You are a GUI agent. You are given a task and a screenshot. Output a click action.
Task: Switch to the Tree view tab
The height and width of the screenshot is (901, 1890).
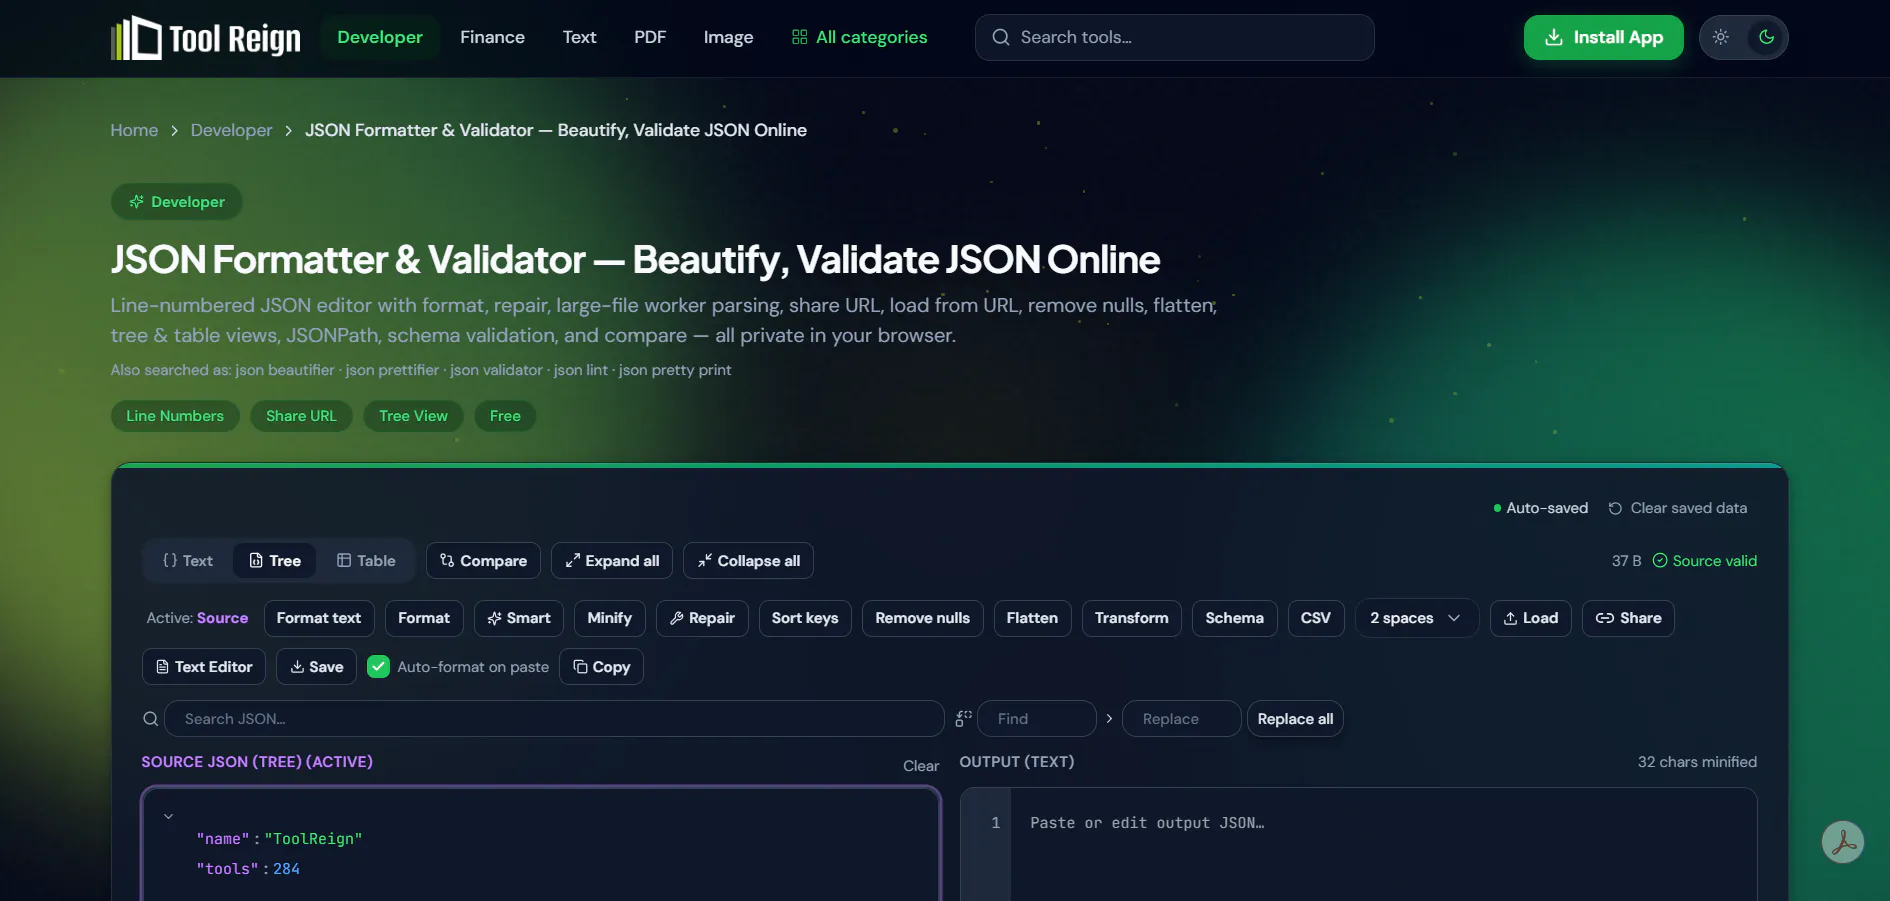(275, 561)
